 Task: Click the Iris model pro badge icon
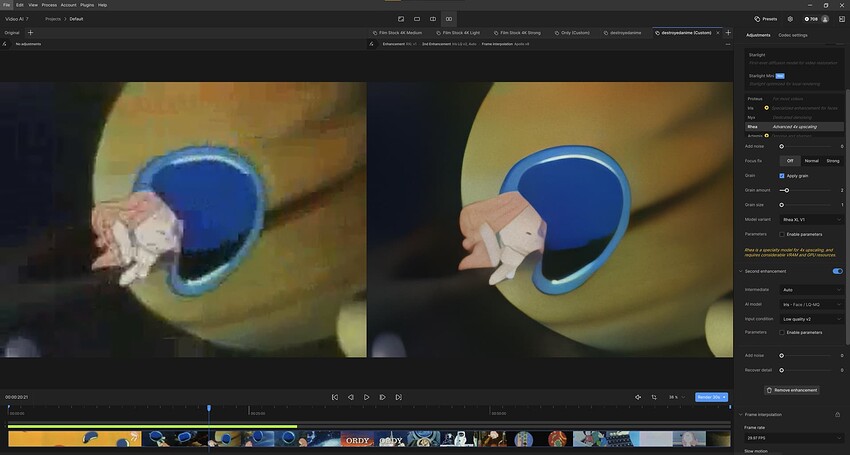[767, 108]
